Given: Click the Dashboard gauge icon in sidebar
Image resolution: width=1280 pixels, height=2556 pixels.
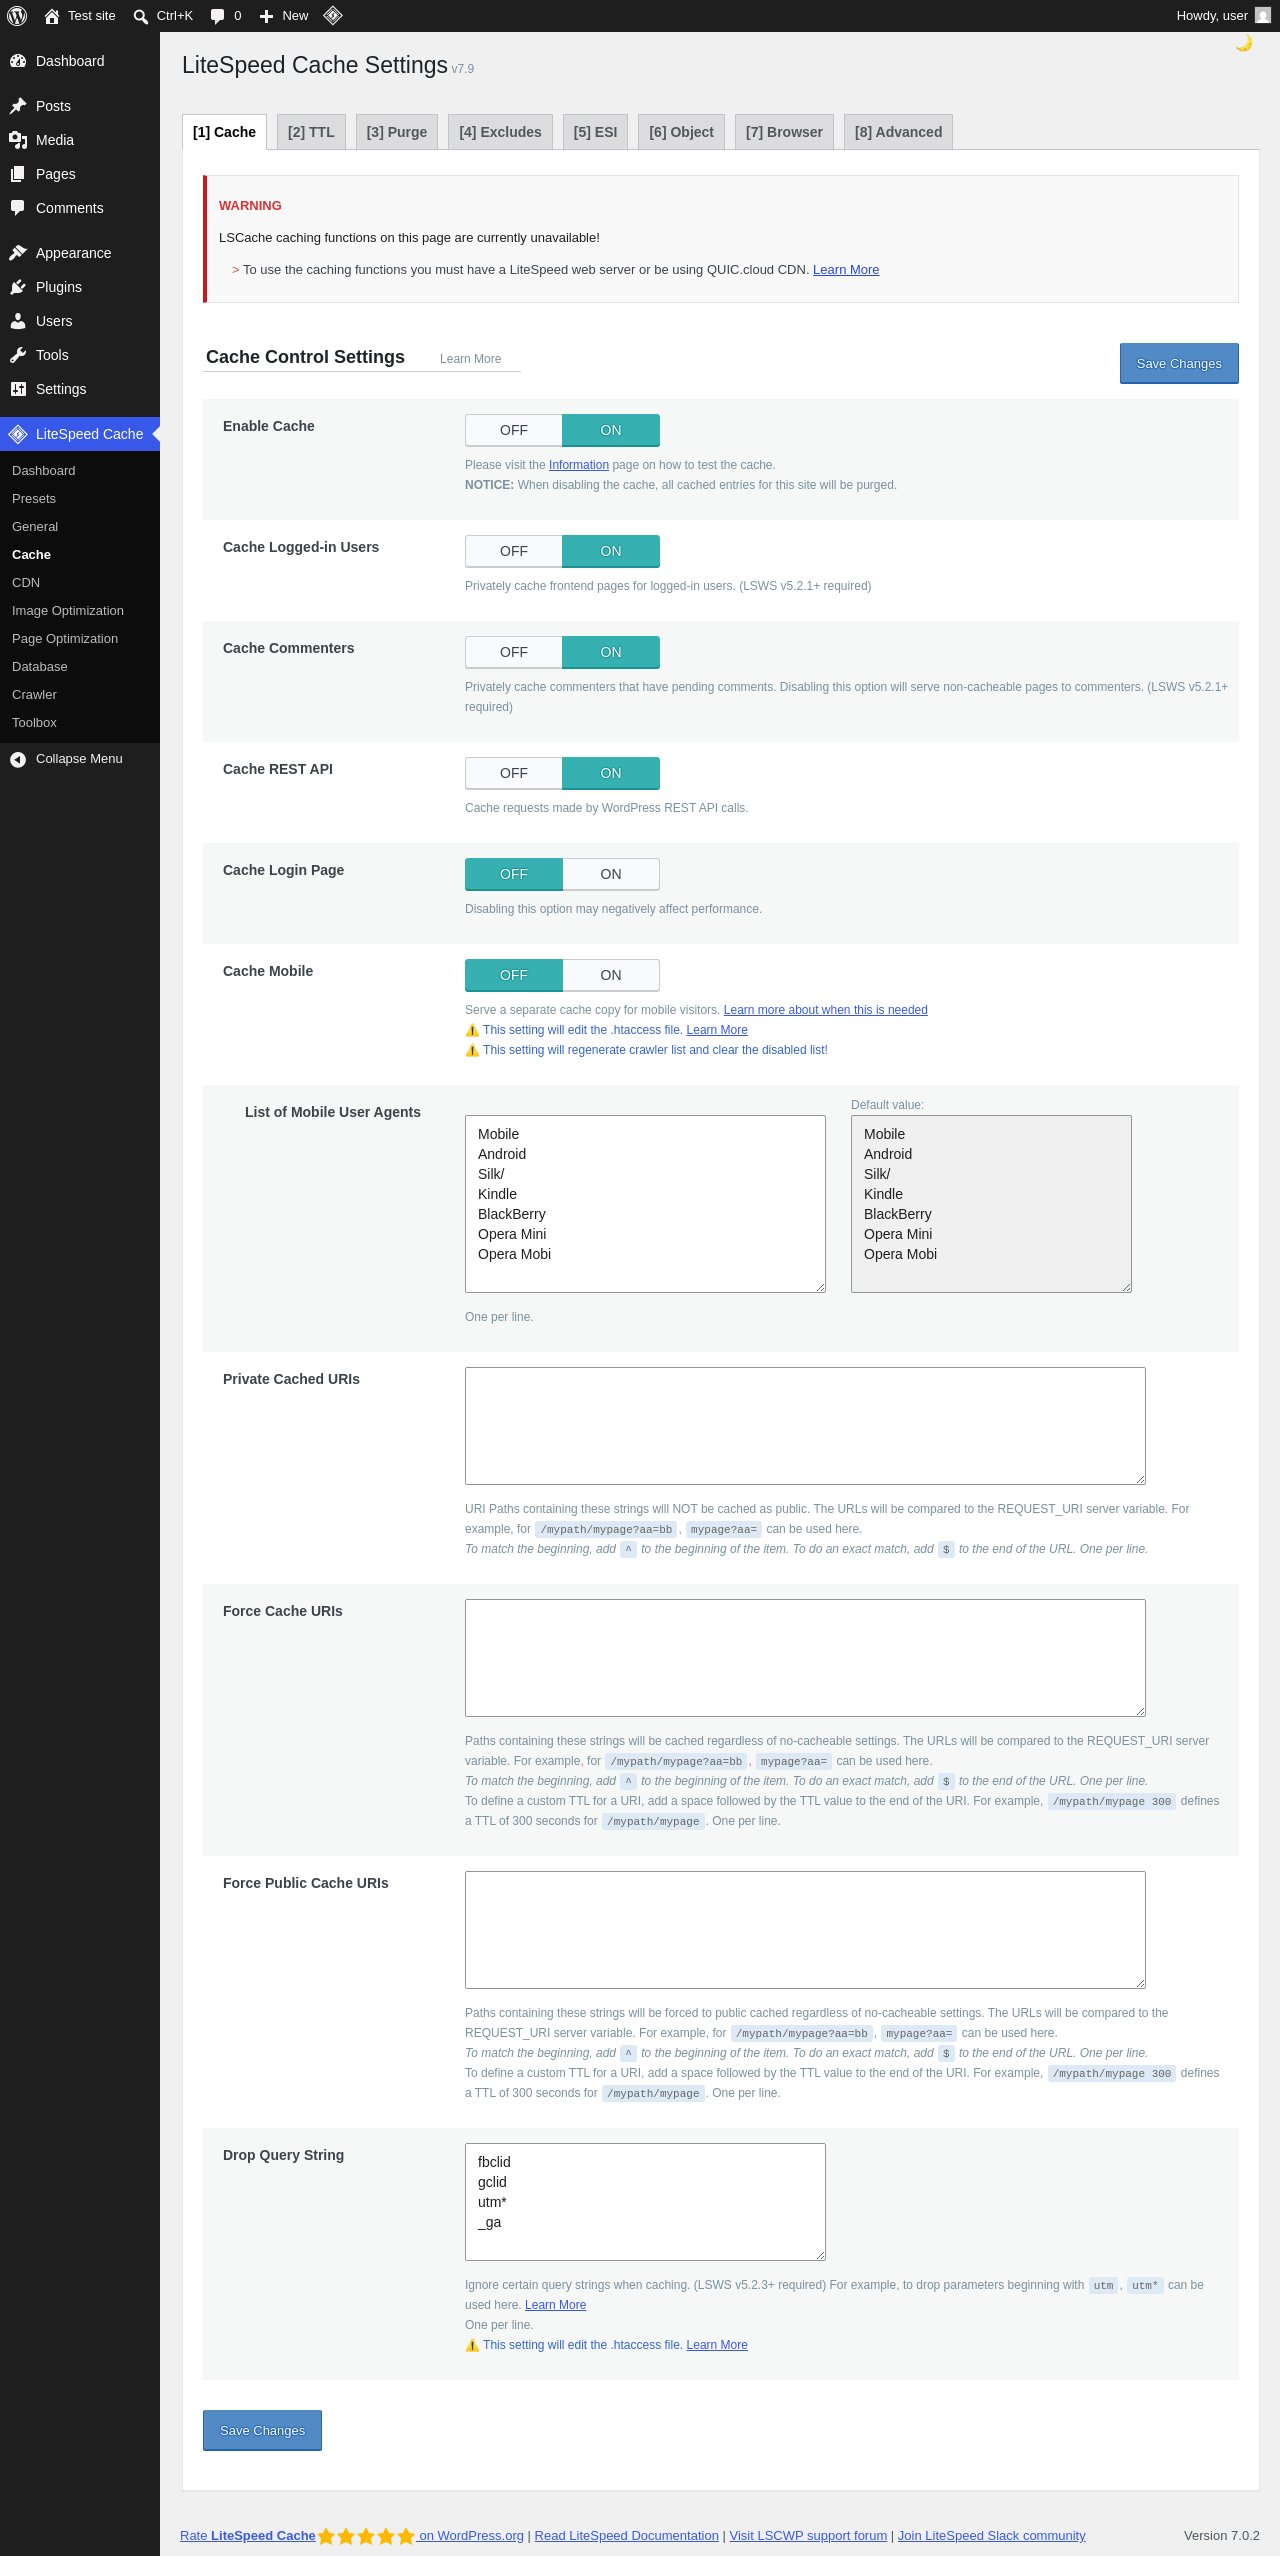Looking at the screenshot, I should click(x=18, y=61).
